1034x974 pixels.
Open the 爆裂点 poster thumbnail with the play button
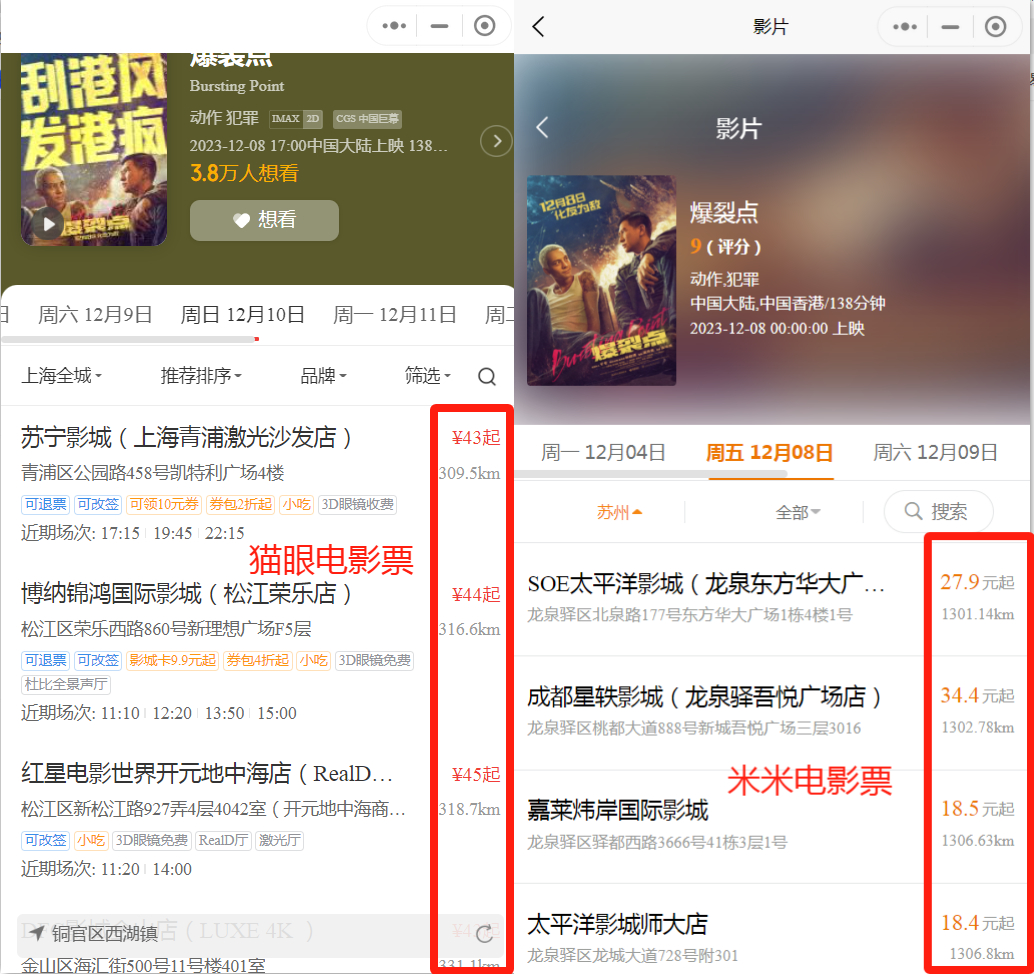coord(94,150)
